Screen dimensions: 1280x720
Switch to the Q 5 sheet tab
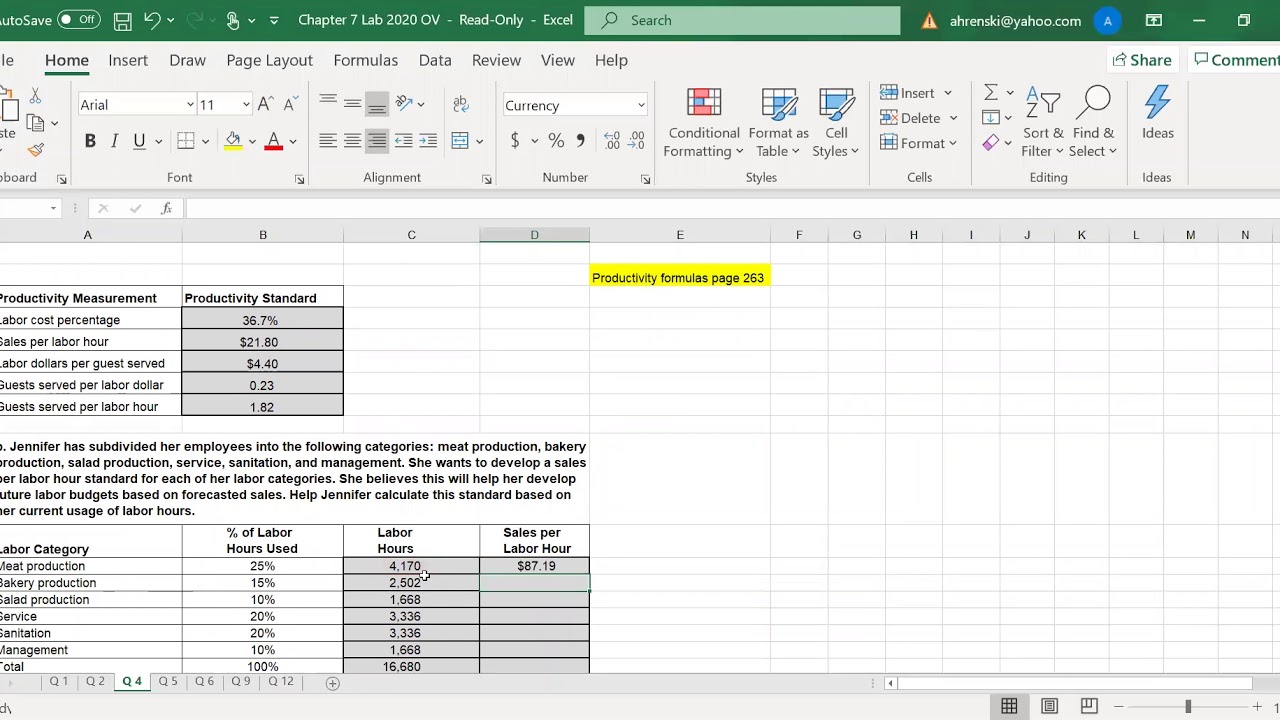pos(168,682)
